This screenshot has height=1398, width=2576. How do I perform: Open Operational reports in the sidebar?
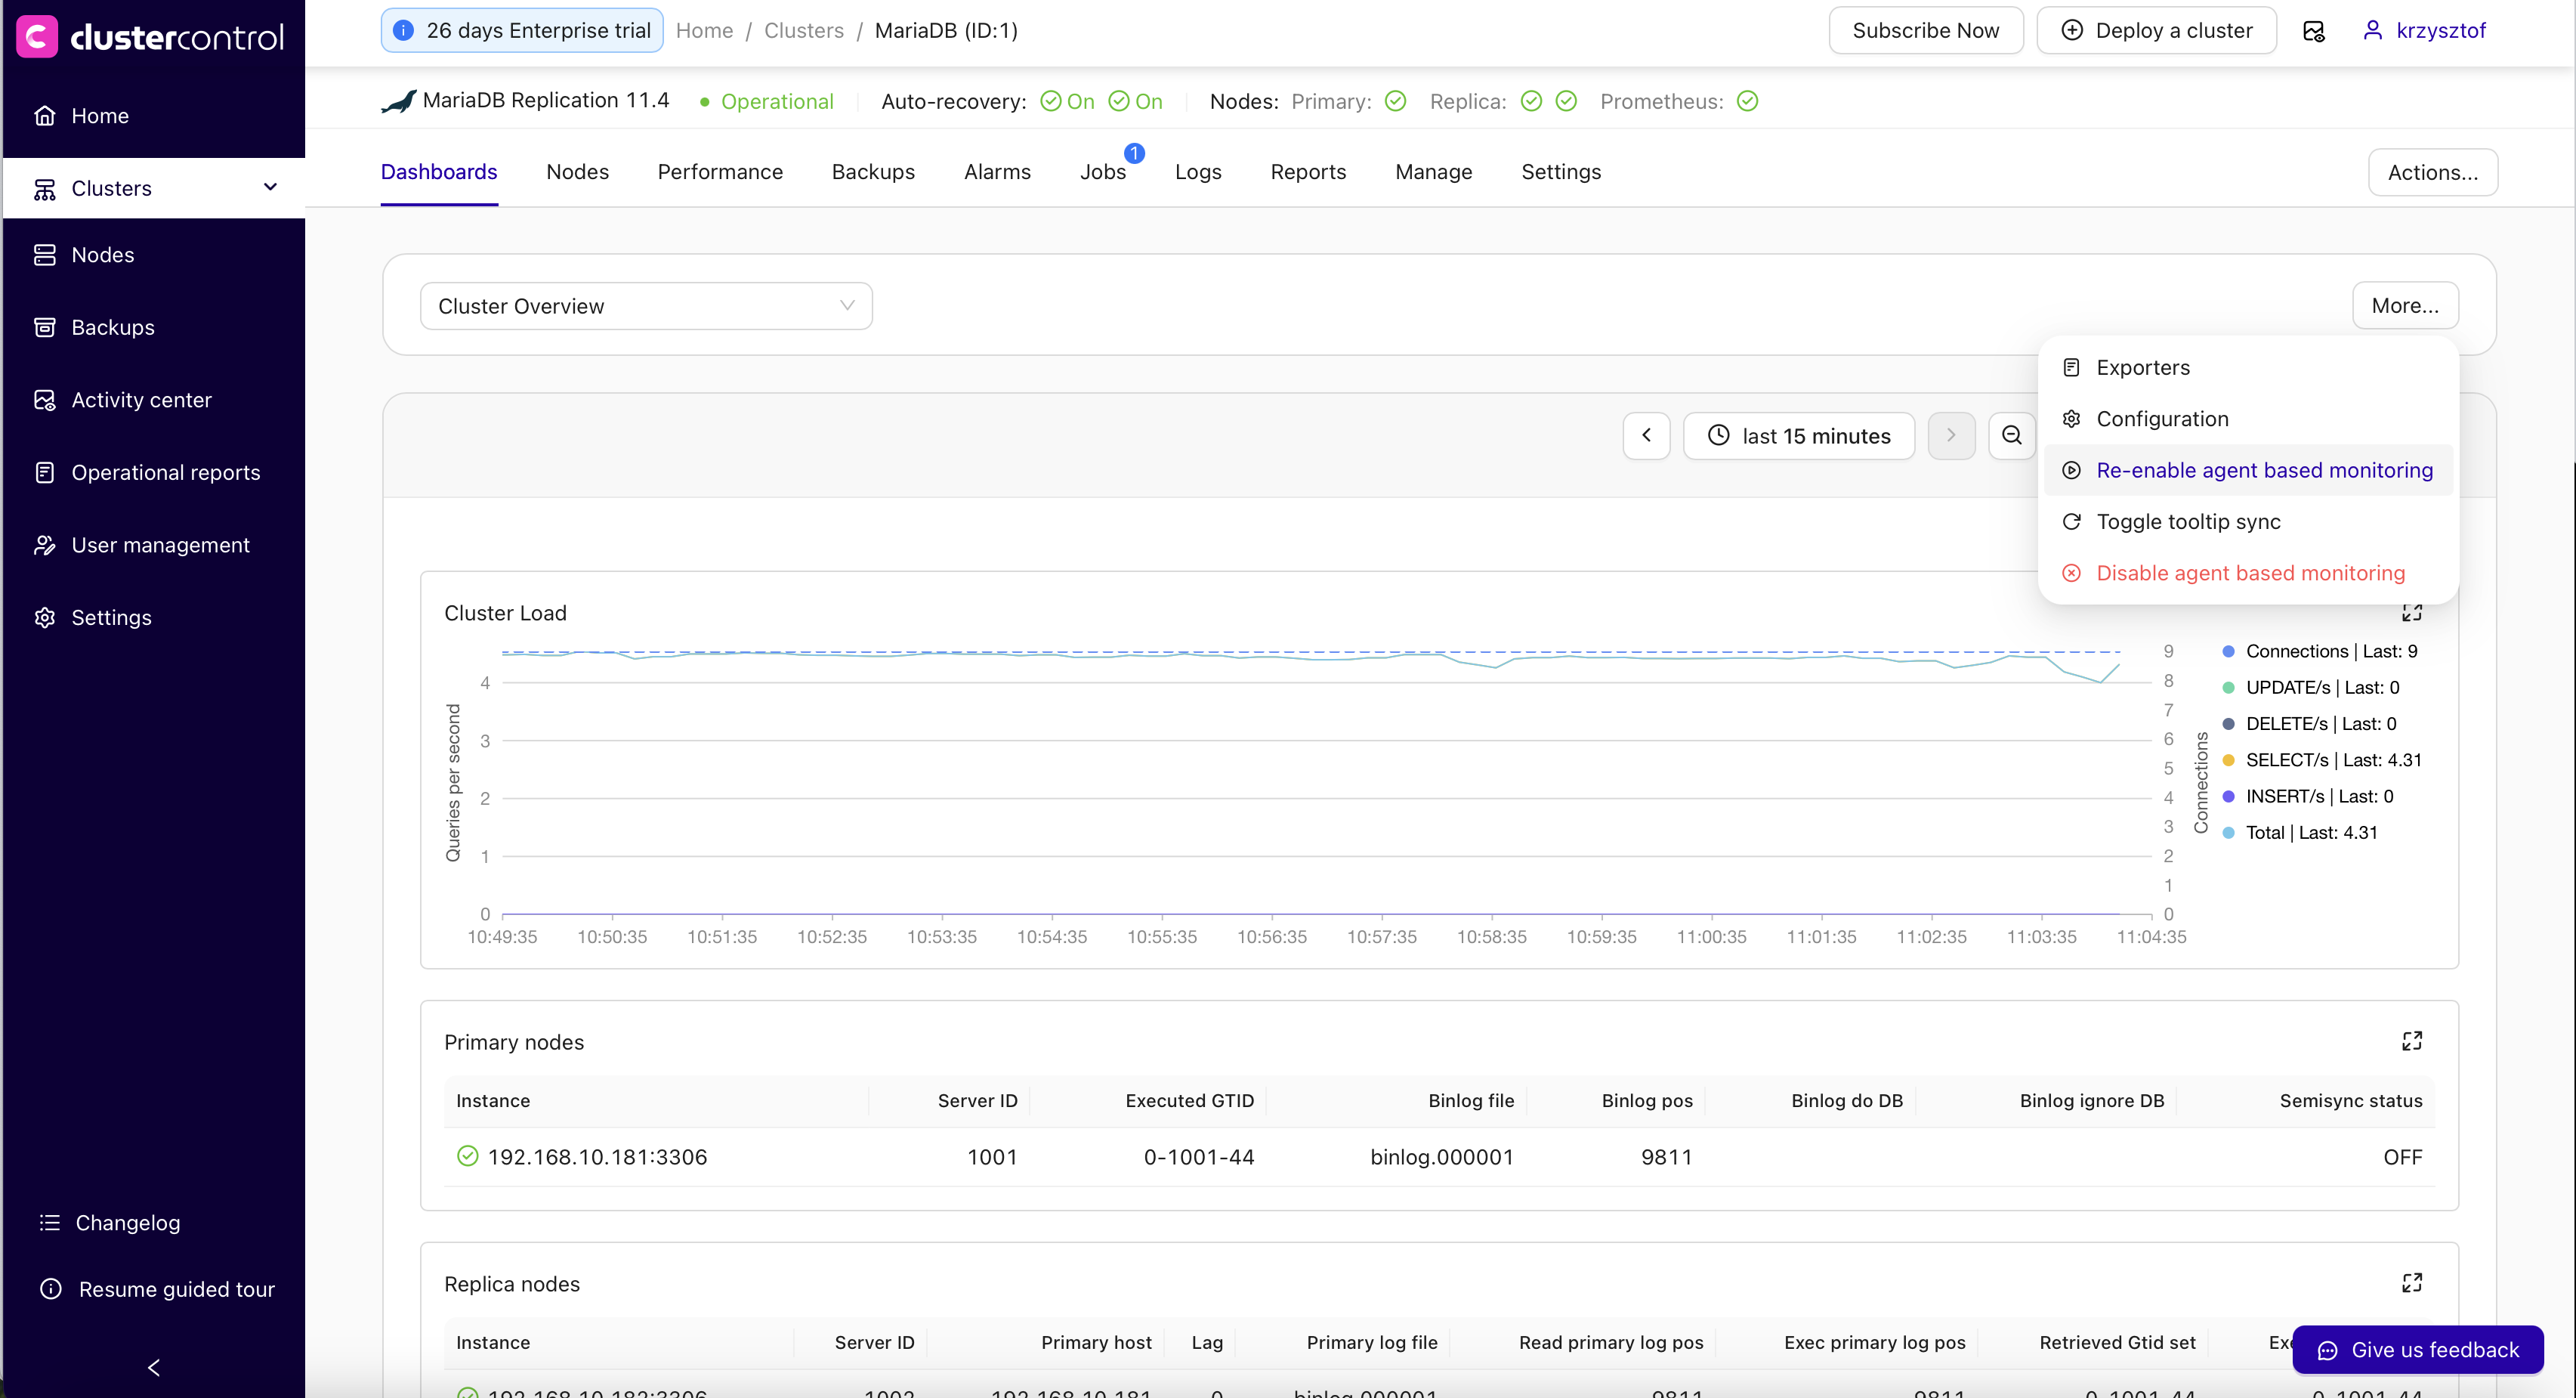pyautogui.click(x=166, y=472)
